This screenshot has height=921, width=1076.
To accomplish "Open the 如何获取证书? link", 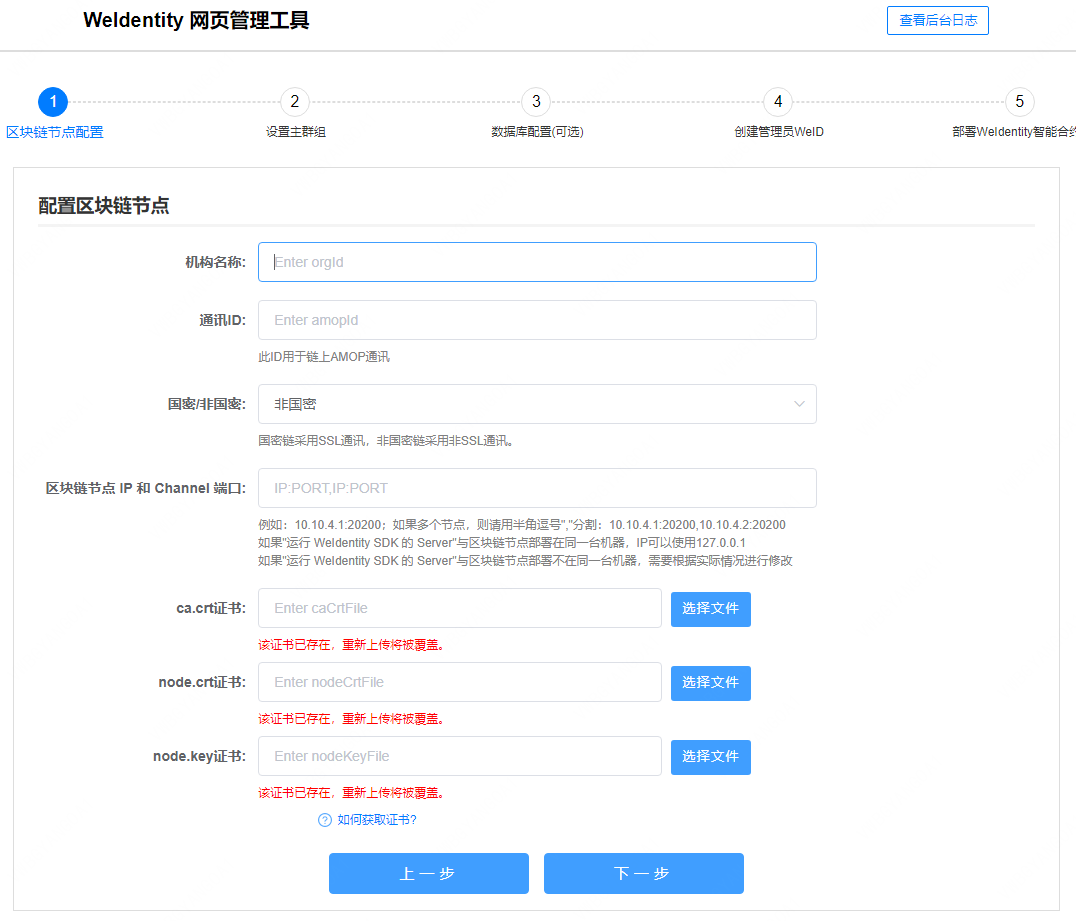I will (377, 820).
